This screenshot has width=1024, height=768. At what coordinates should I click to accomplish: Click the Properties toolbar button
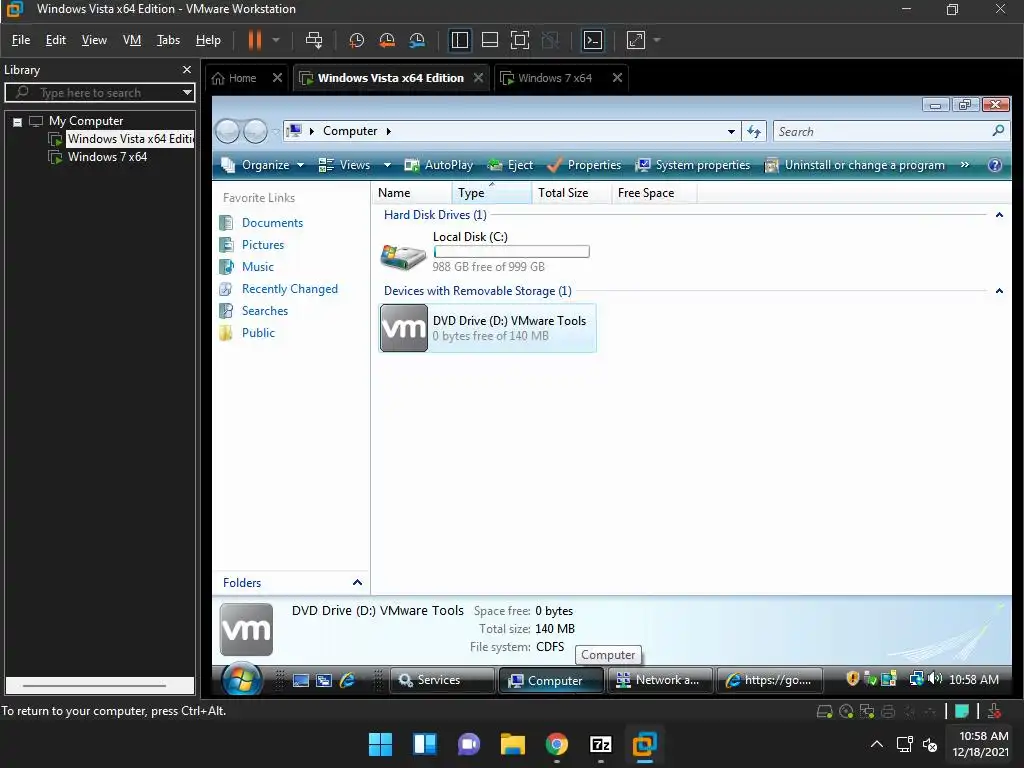tap(584, 165)
